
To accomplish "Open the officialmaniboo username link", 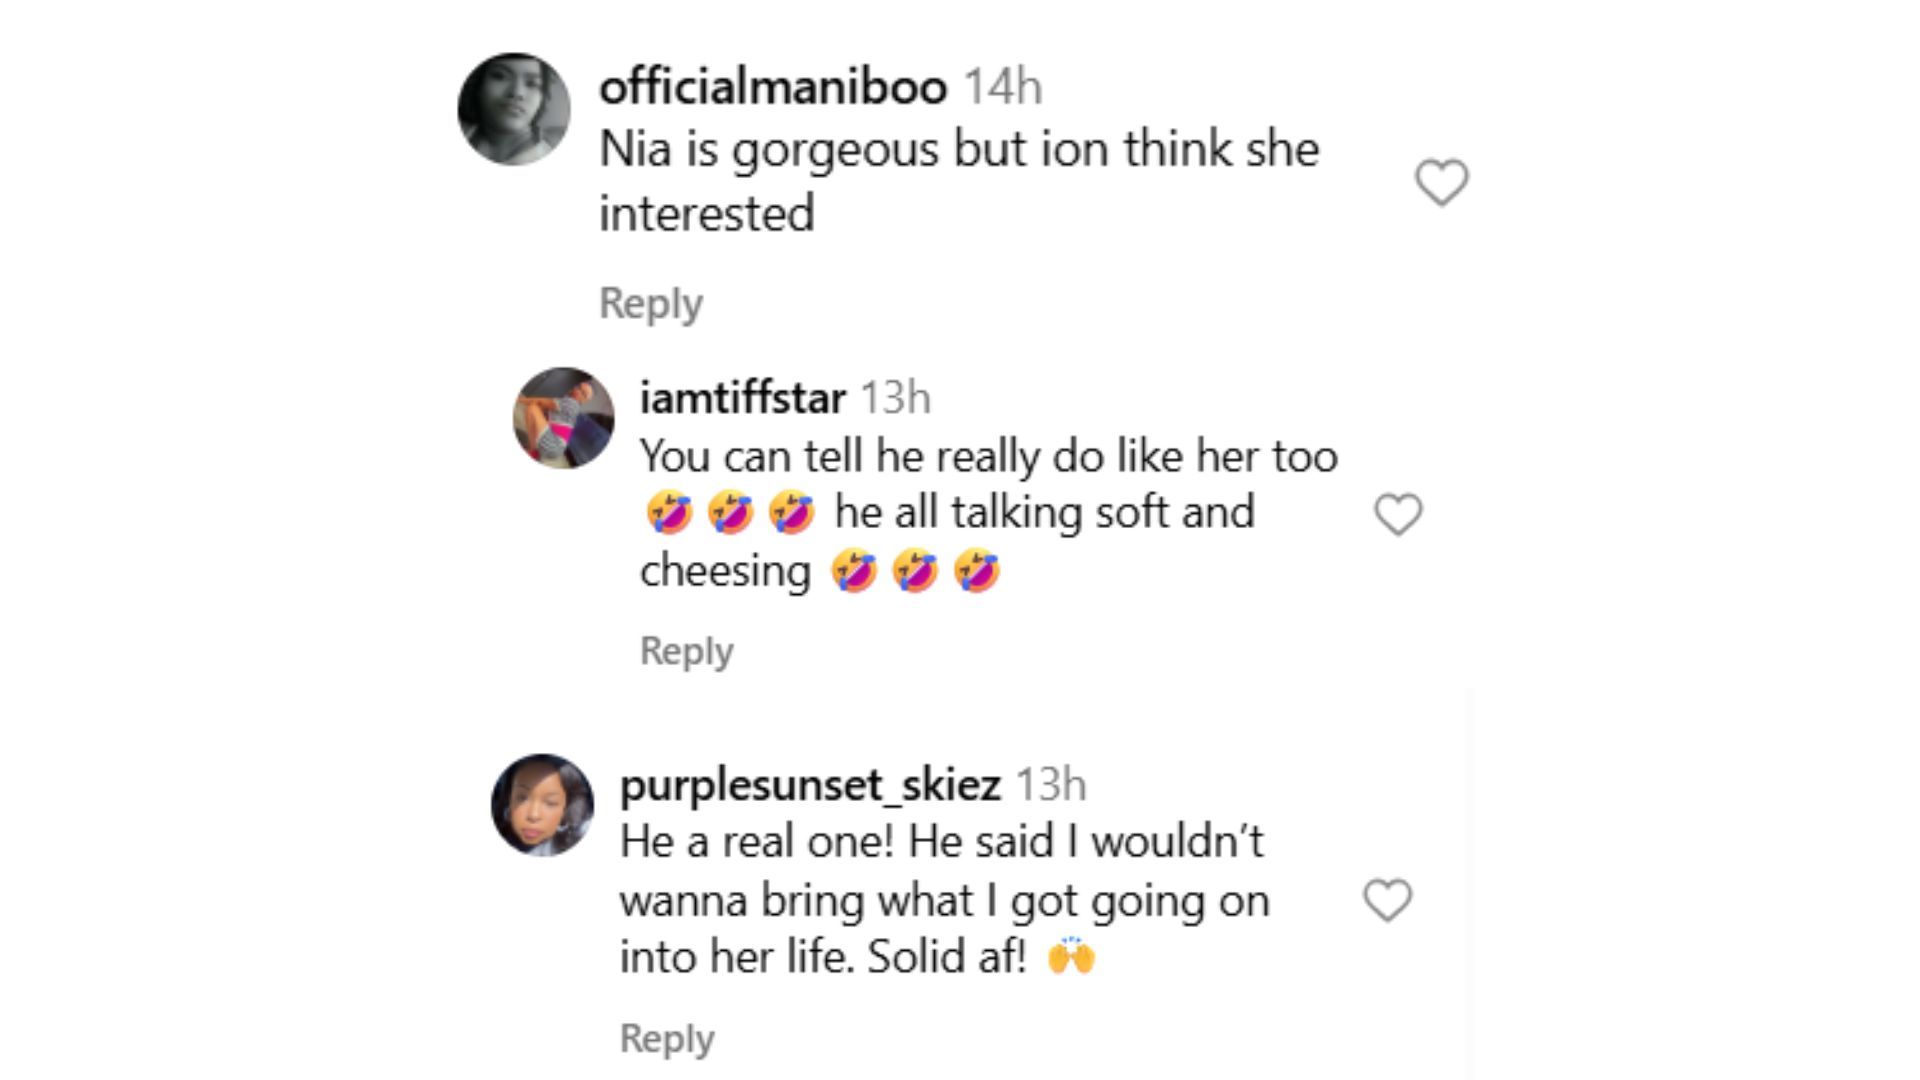I will click(772, 87).
